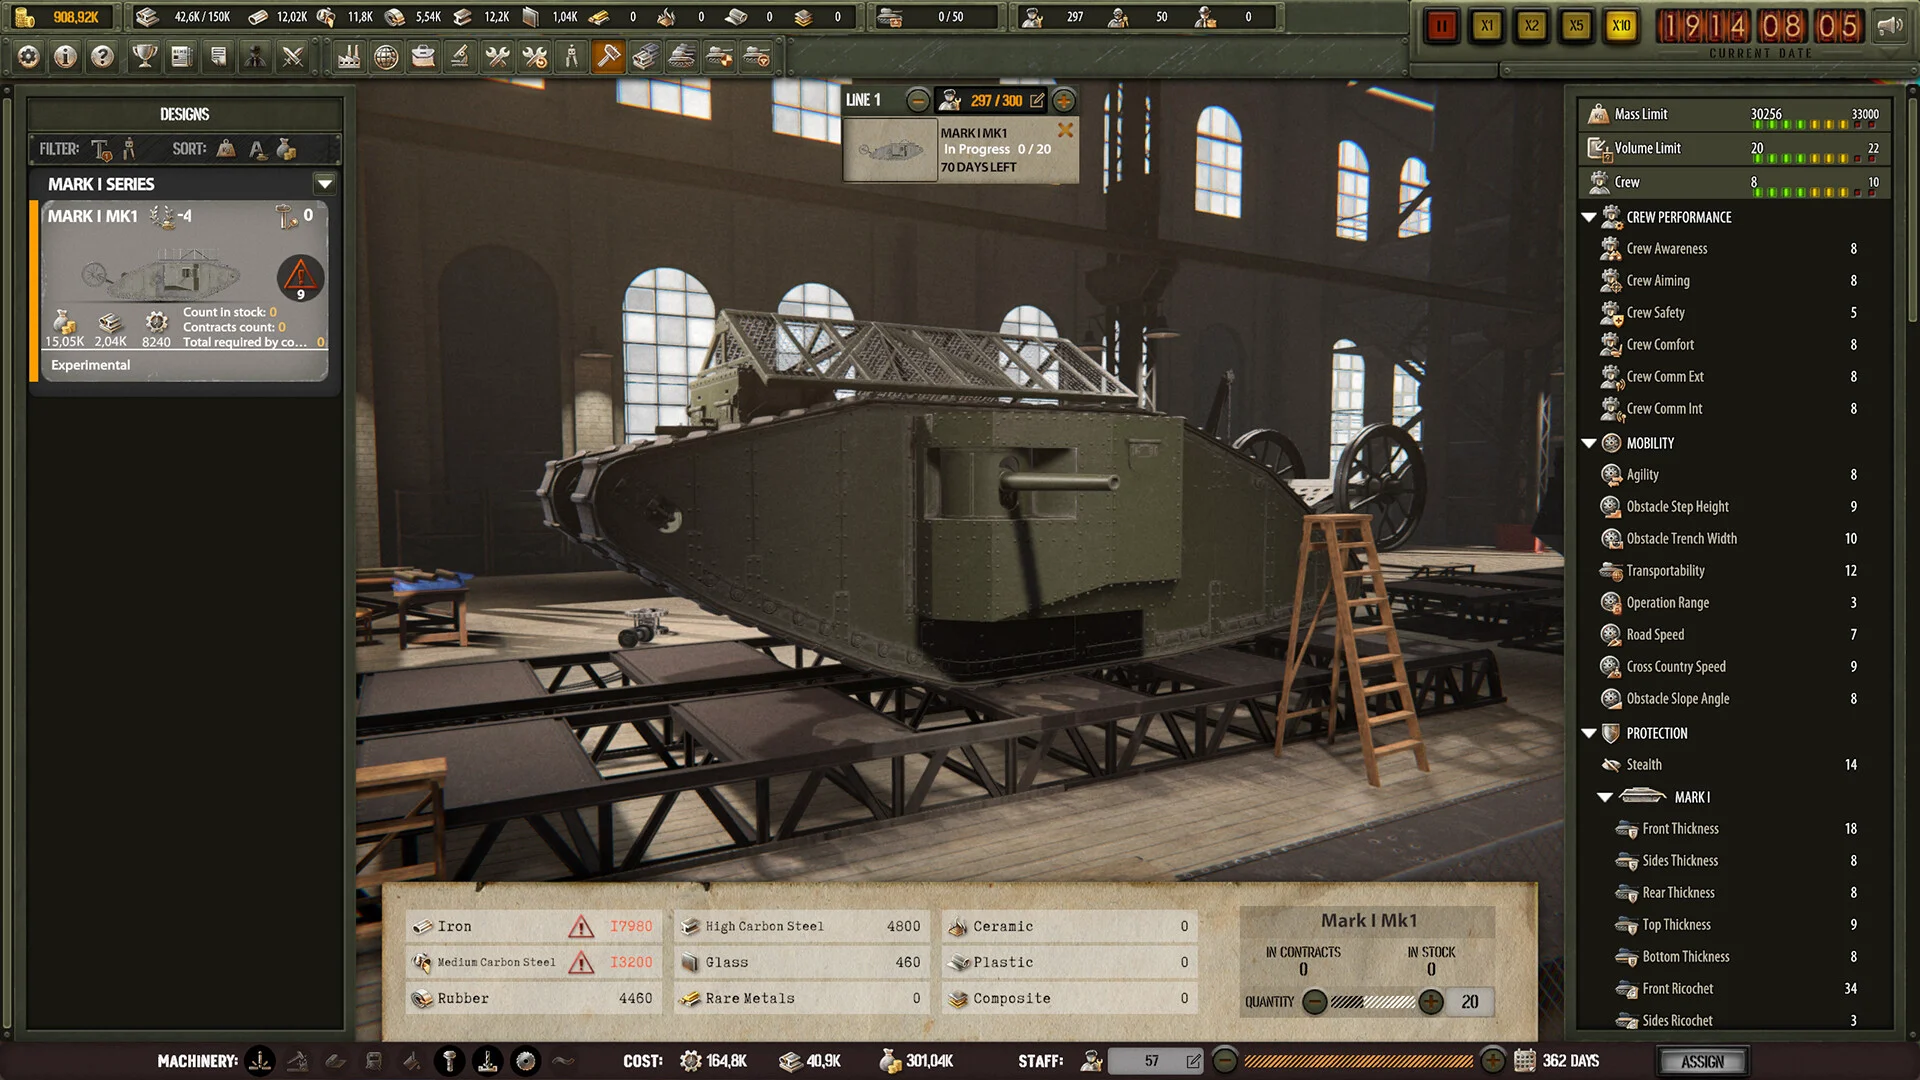Click the crossed swords warfare icon
Screen dimensions: 1920x1080
click(293, 57)
